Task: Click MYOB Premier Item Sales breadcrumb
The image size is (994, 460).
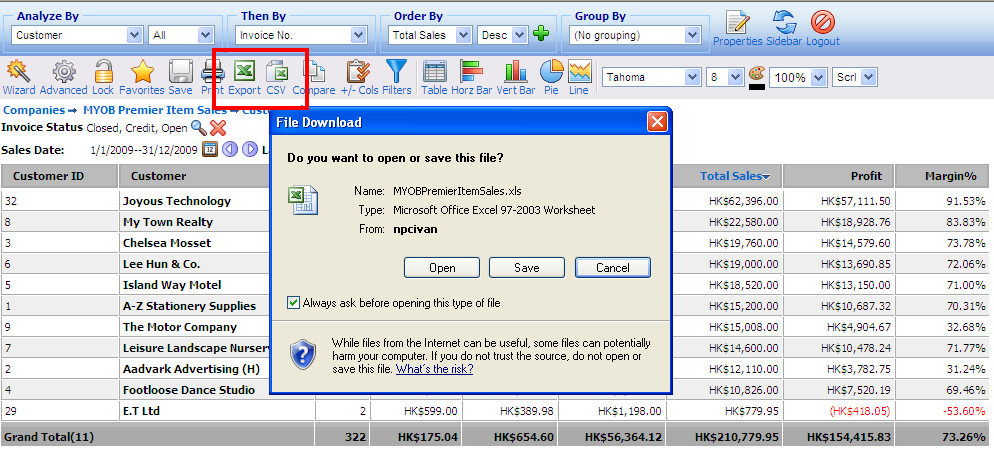Action: [155, 110]
